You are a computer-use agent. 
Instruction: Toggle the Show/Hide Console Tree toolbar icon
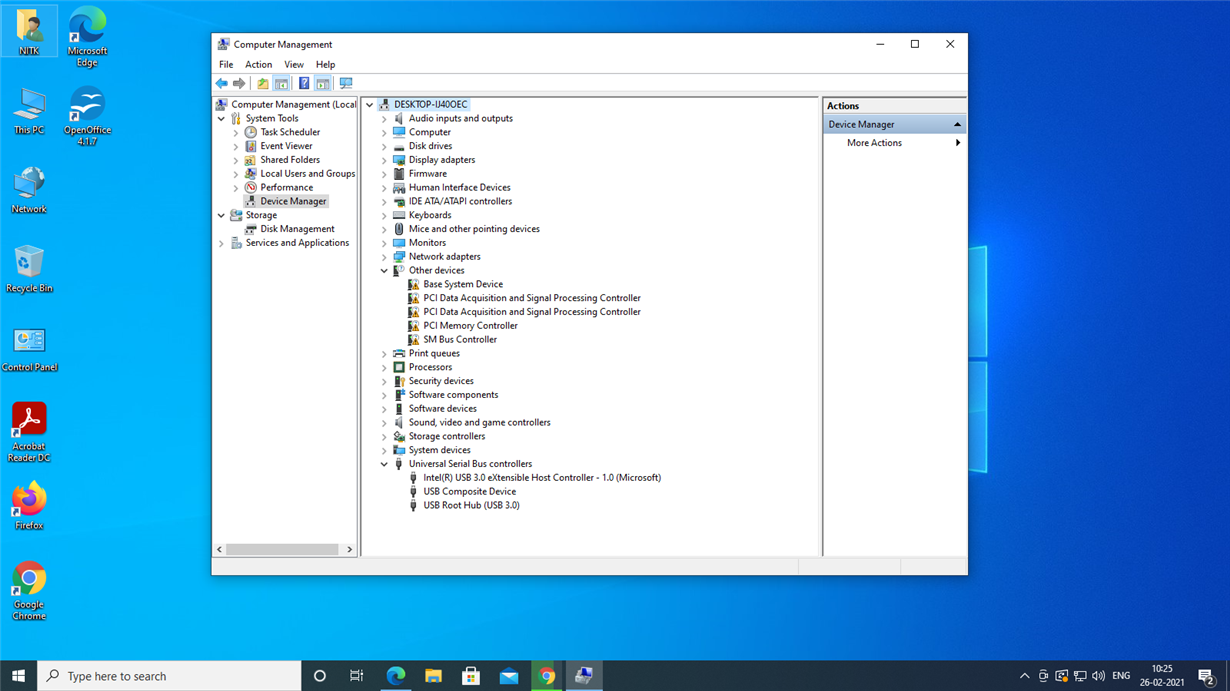tap(282, 84)
